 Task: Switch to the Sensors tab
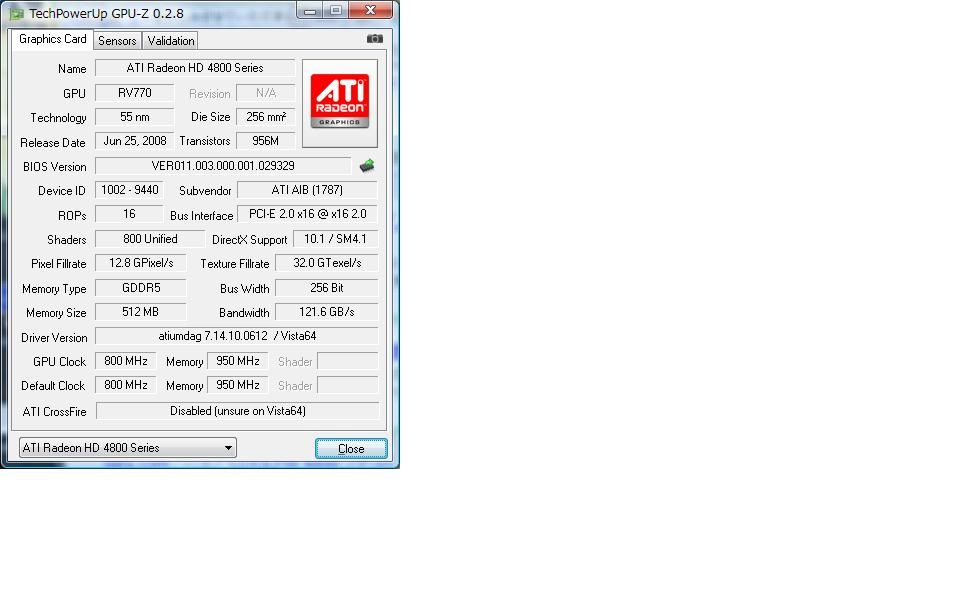pos(117,40)
